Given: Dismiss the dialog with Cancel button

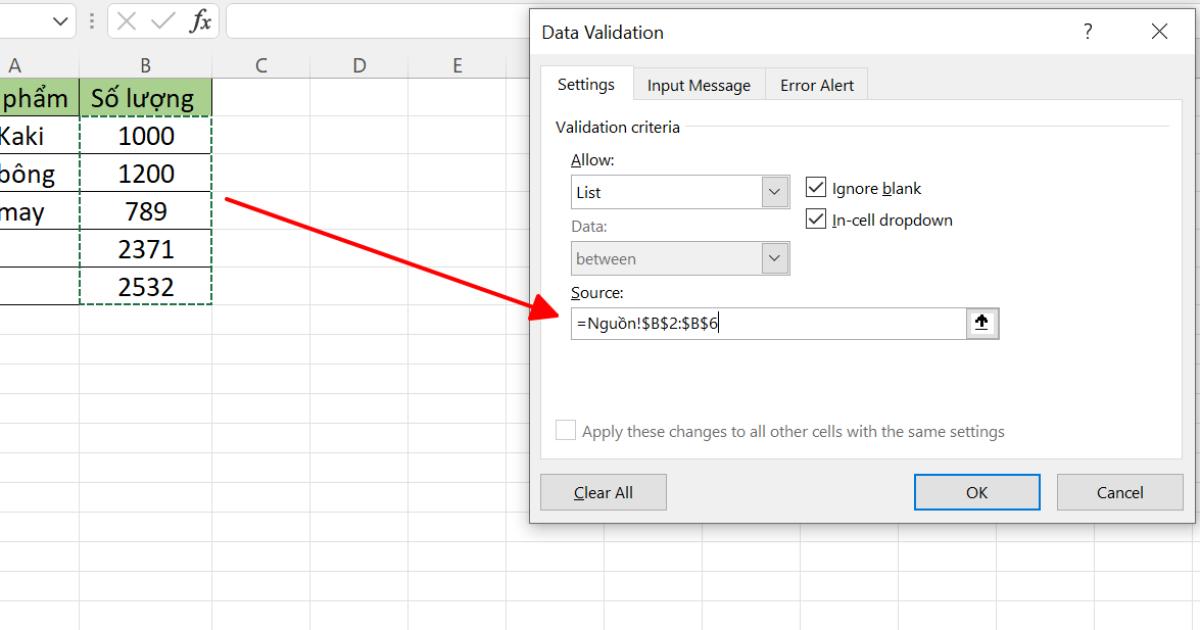Looking at the screenshot, I should pos(1119,492).
